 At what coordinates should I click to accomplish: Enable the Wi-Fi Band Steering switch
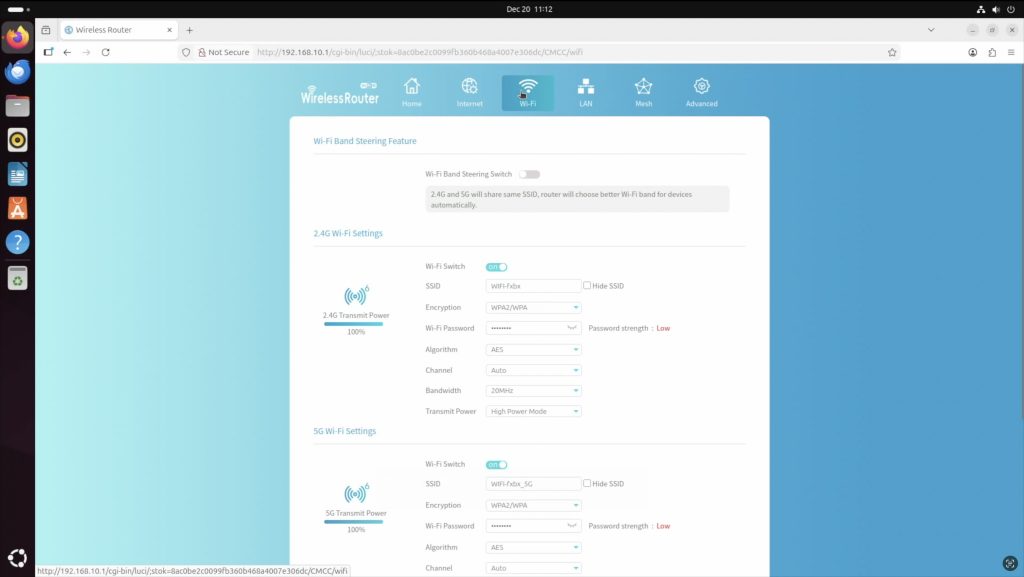click(529, 174)
